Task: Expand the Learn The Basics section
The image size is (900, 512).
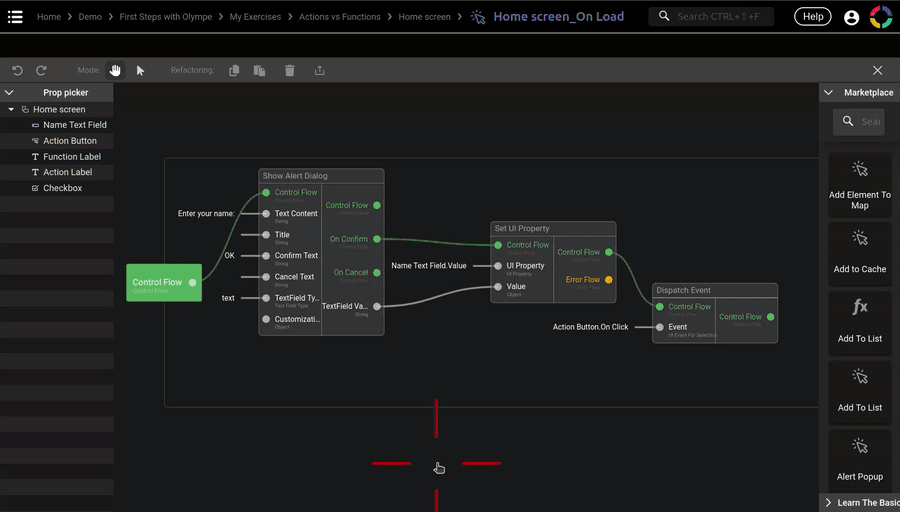Action: 828,502
